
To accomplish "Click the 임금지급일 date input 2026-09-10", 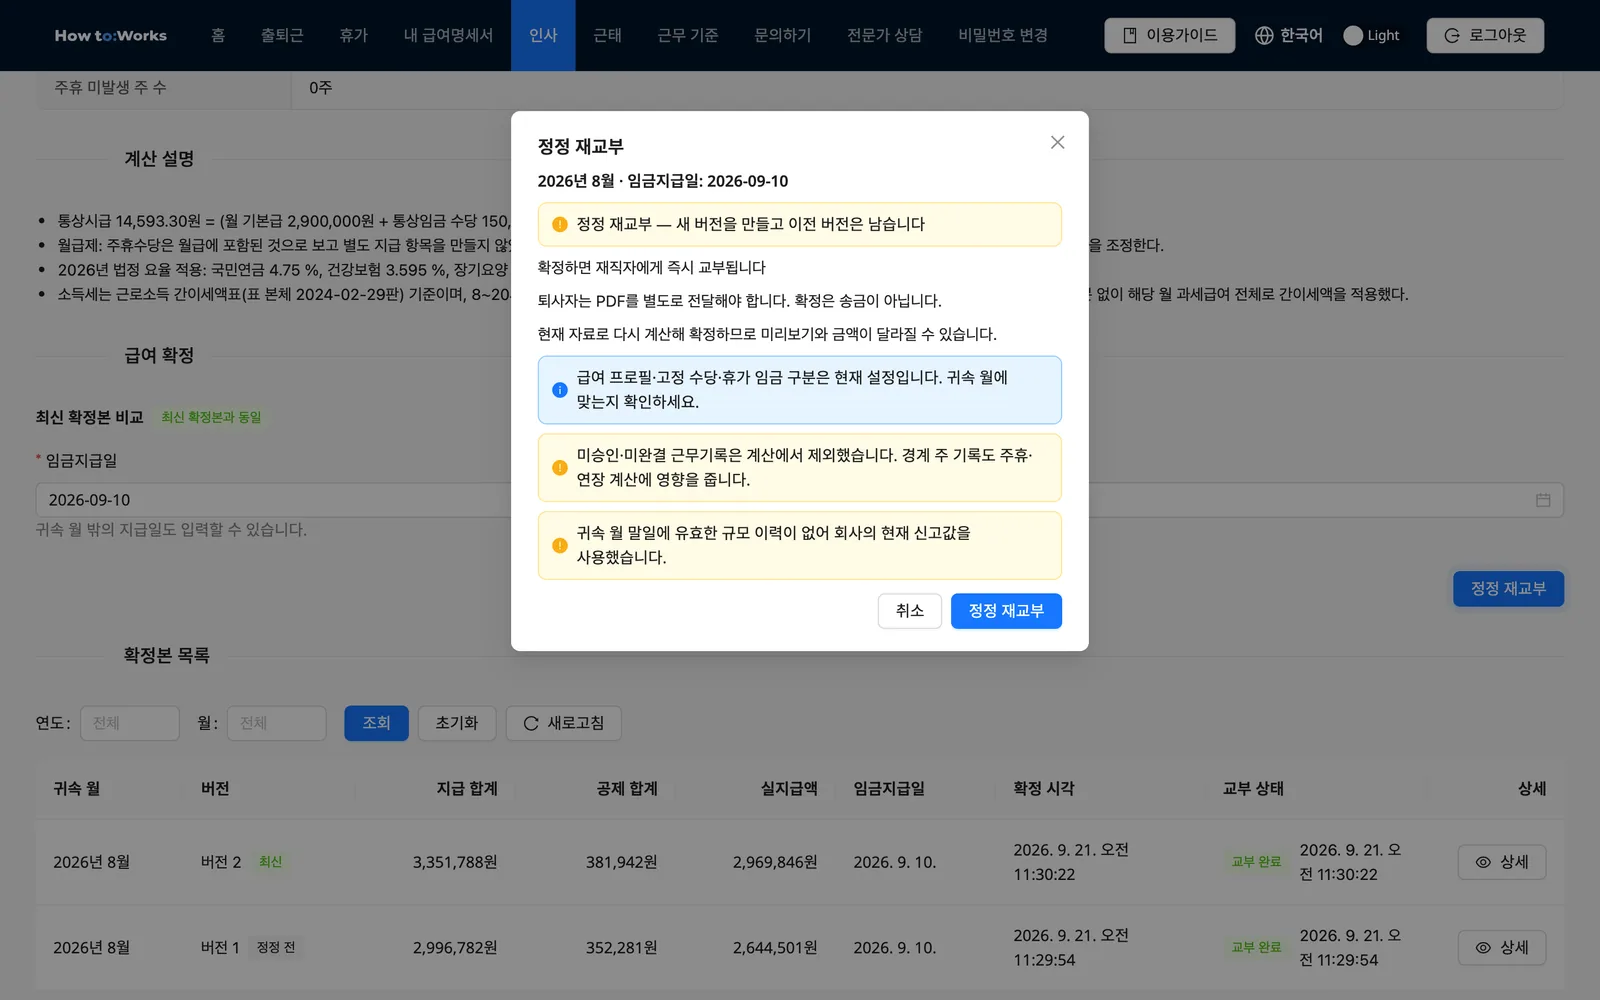I will pyautogui.click(x=799, y=500).
